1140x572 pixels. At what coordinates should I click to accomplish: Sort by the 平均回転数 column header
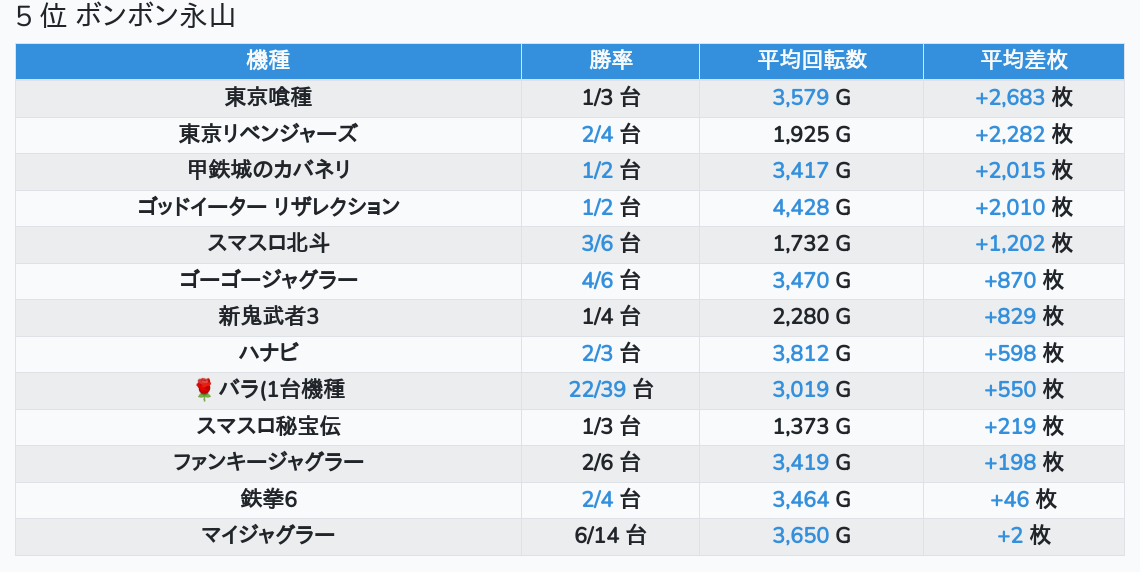click(x=811, y=60)
